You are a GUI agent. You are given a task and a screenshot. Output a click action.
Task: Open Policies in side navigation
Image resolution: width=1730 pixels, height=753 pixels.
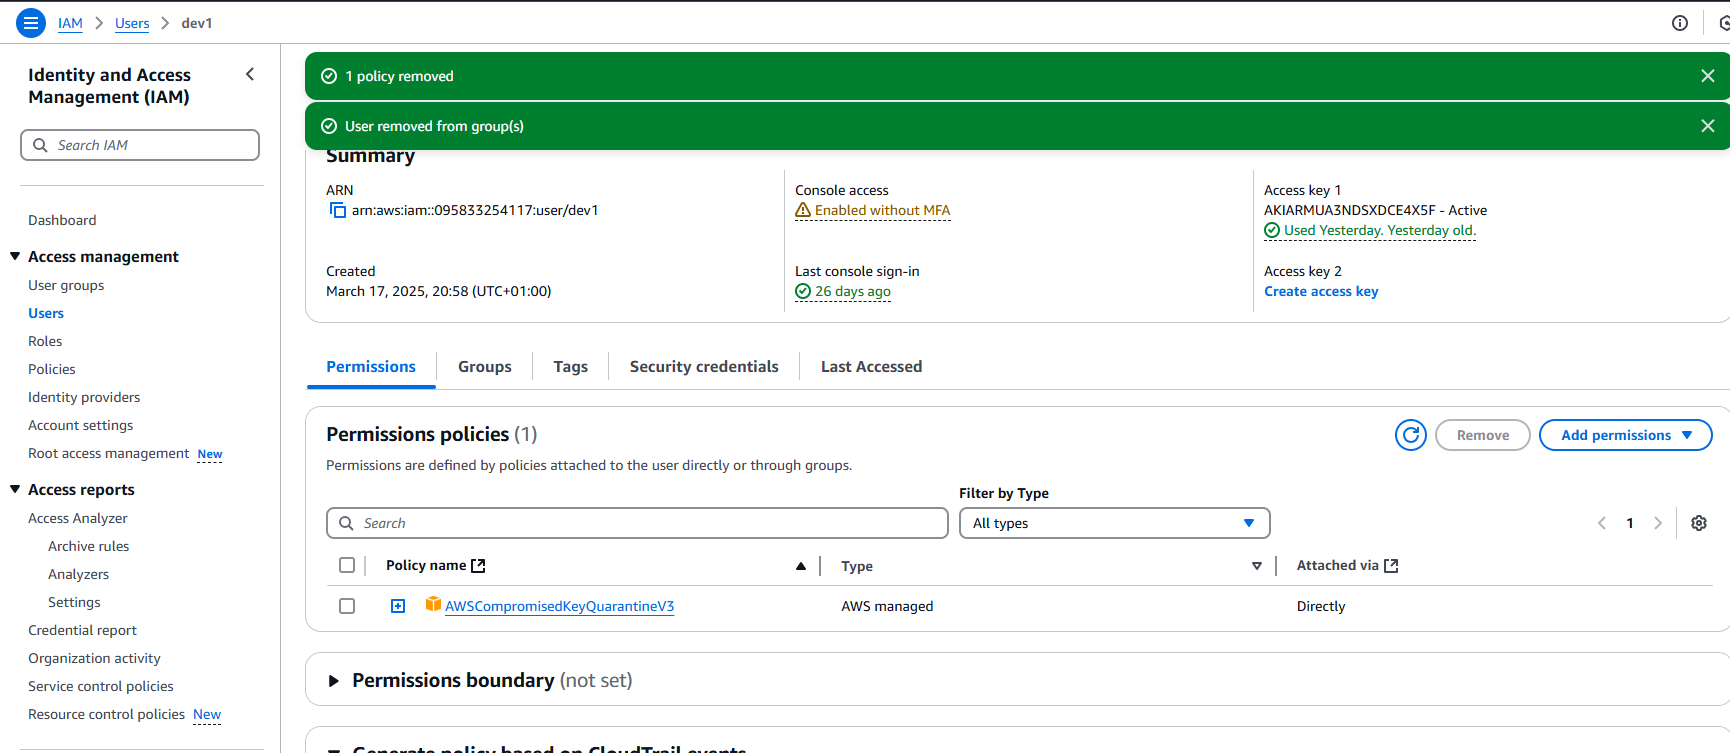coord(52,369)
